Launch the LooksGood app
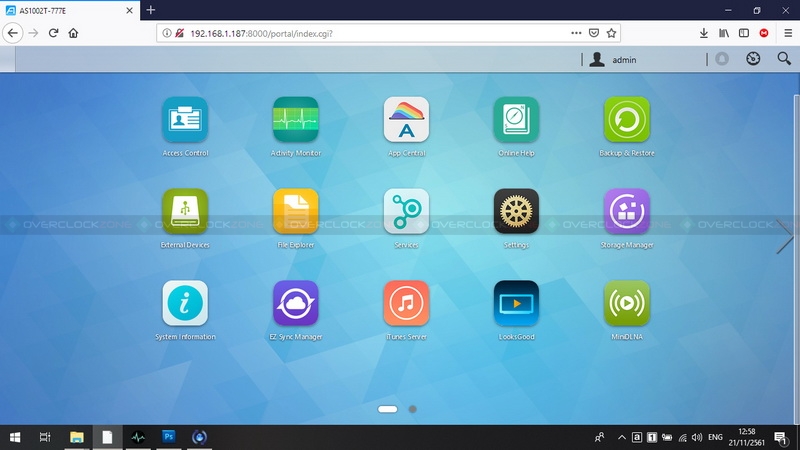 [516, 303]
